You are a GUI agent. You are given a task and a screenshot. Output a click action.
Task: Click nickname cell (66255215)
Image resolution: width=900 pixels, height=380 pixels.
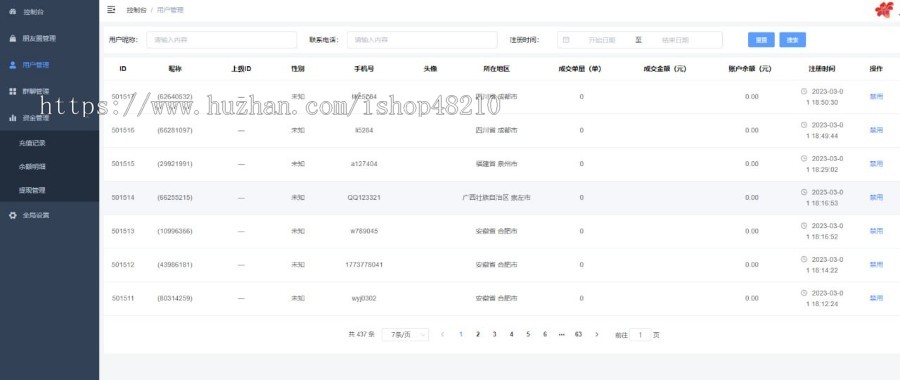pyautogui.click(x=174, y=197)
